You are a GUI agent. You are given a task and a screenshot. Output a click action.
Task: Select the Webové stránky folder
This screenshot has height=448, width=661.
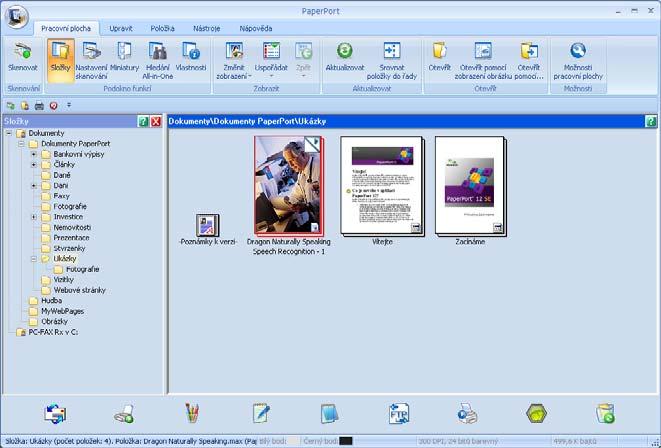[79, 290]
